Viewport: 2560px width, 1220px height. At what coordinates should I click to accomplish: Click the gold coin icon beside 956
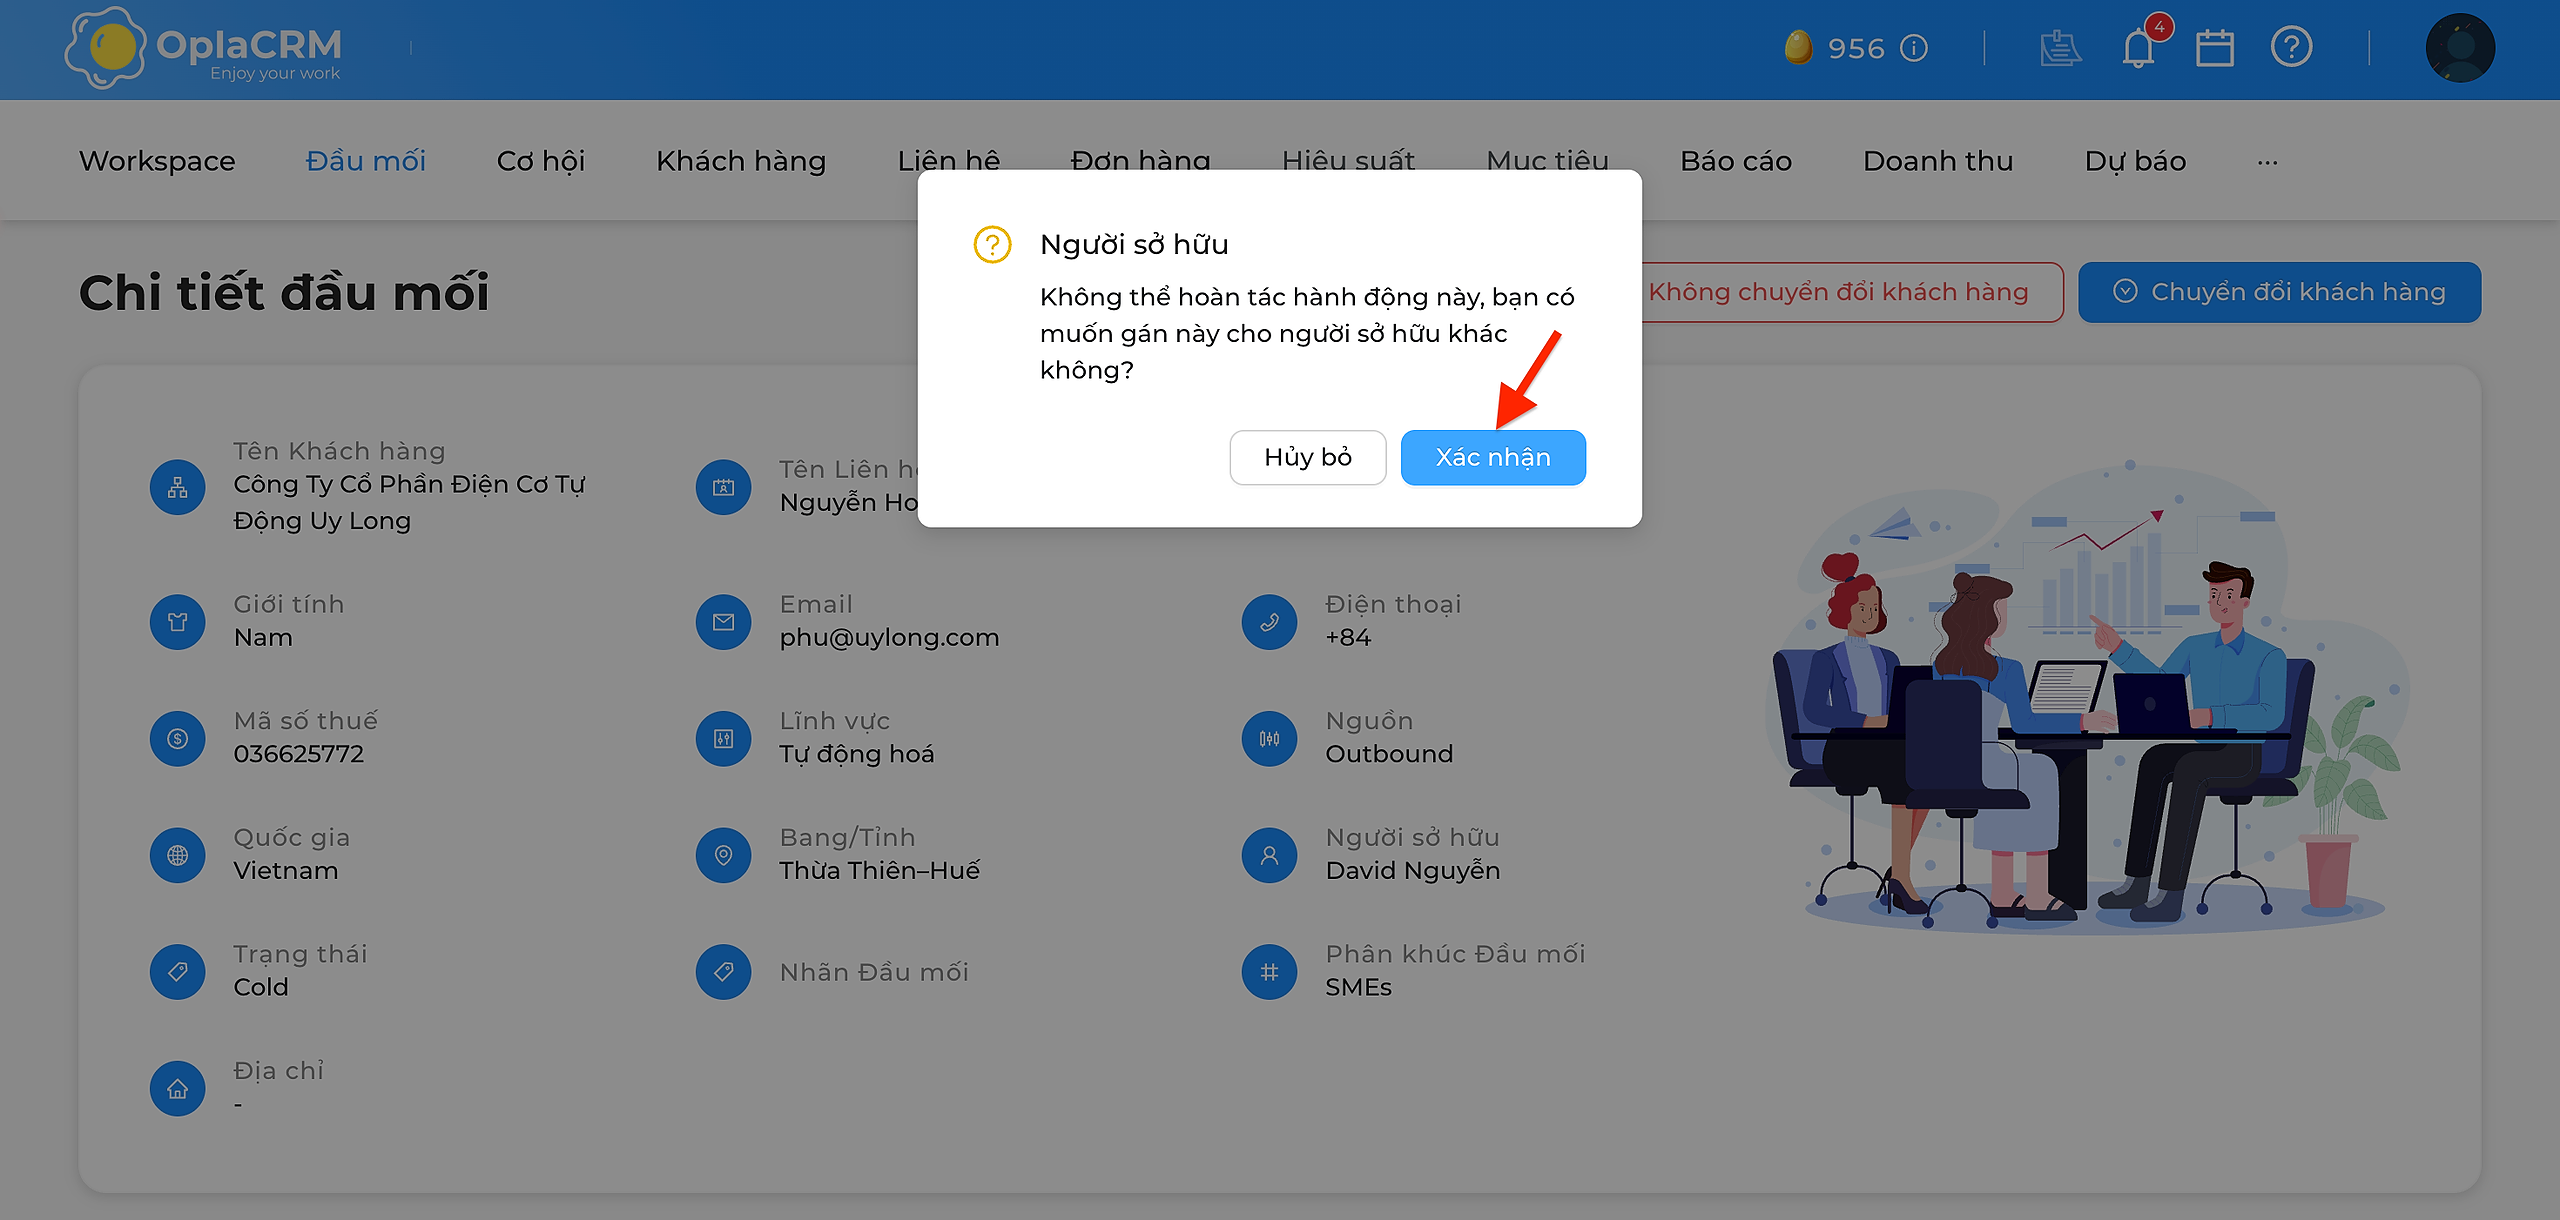pos(1798,47)
